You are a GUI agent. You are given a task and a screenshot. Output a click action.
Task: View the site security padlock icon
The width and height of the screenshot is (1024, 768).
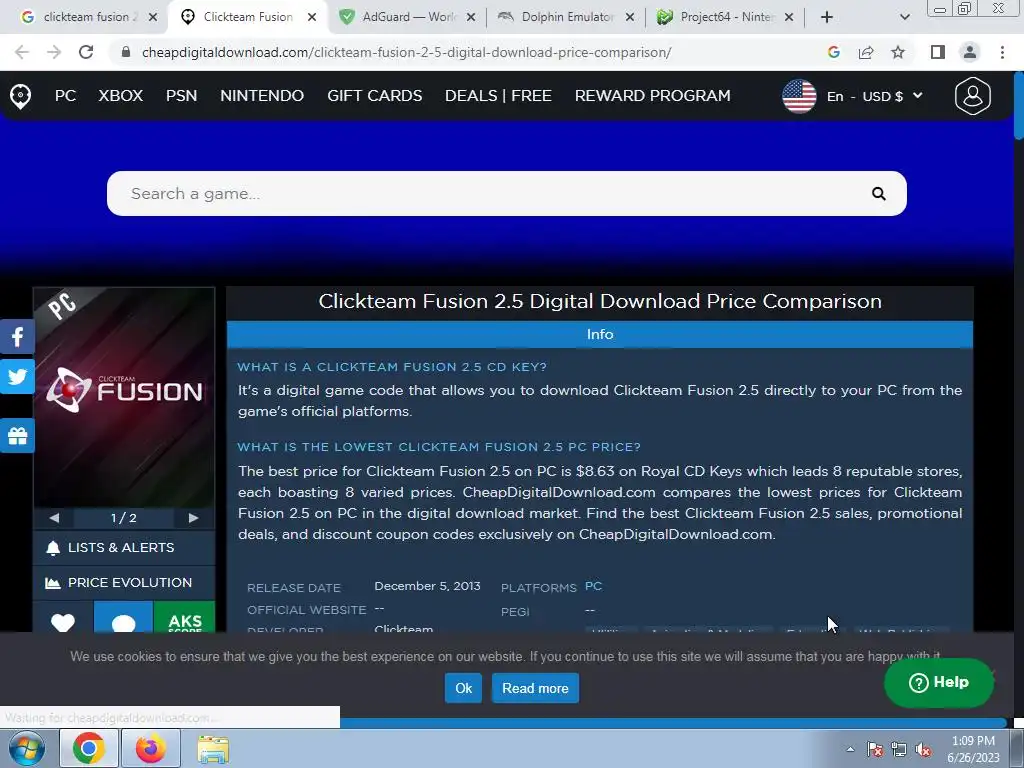click(x=126, y=52)
